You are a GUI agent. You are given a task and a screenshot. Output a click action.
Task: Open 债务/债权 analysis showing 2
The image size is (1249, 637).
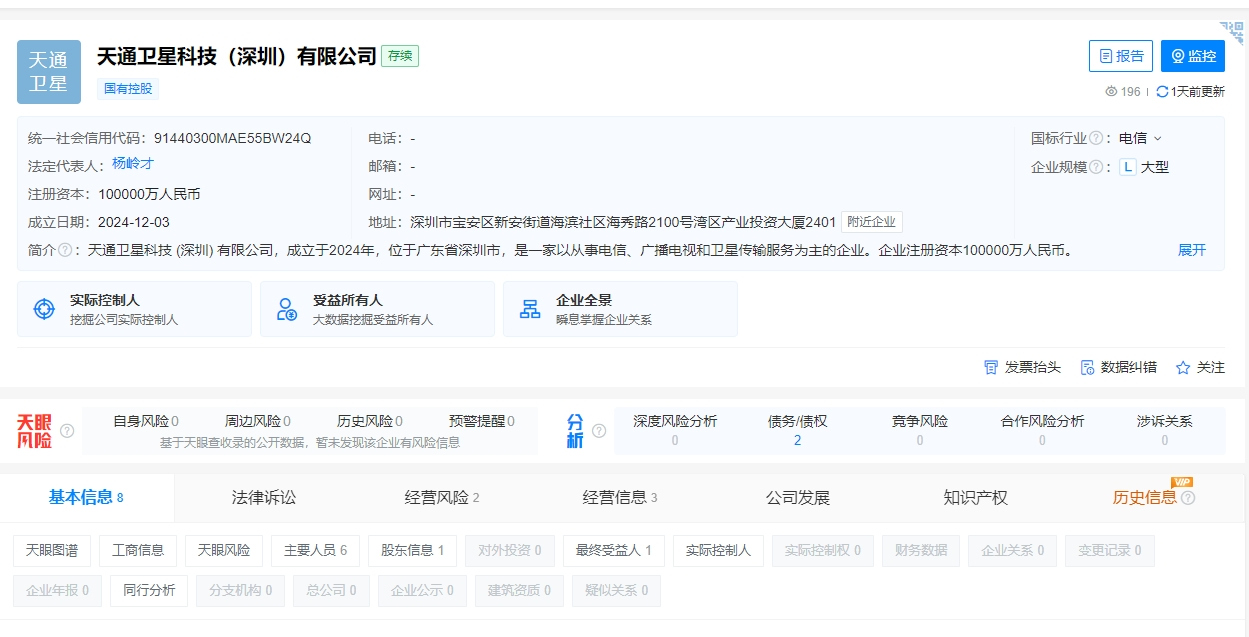[797, 430]
